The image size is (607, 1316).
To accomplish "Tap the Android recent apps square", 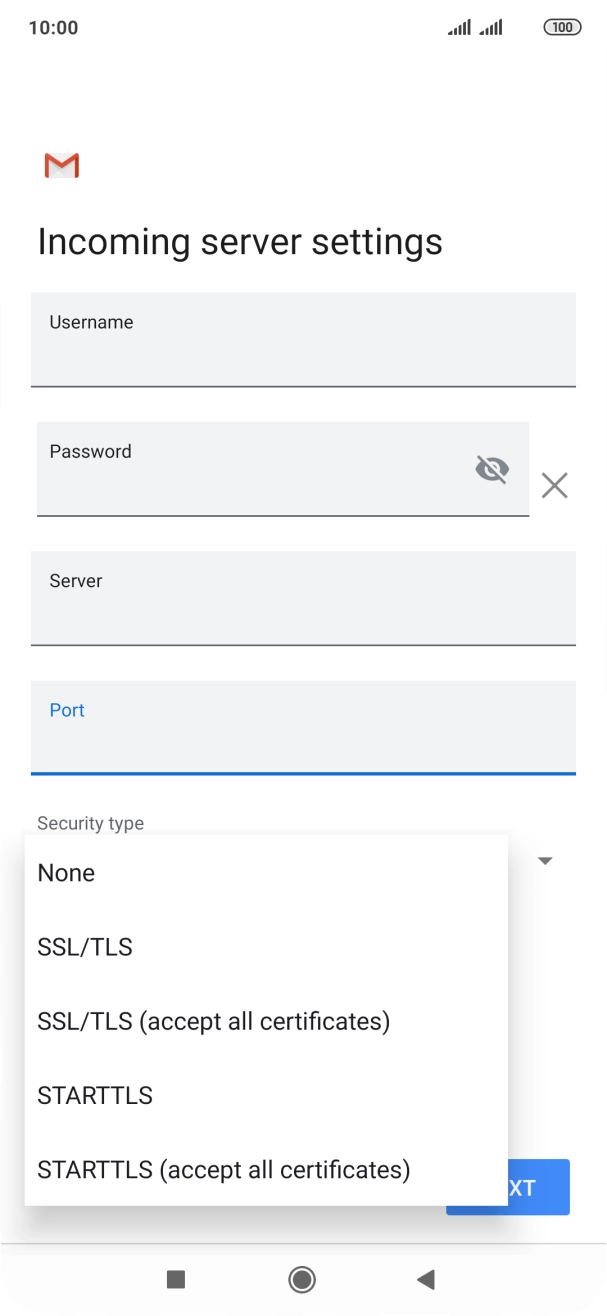I will [x=176, y=1279].
